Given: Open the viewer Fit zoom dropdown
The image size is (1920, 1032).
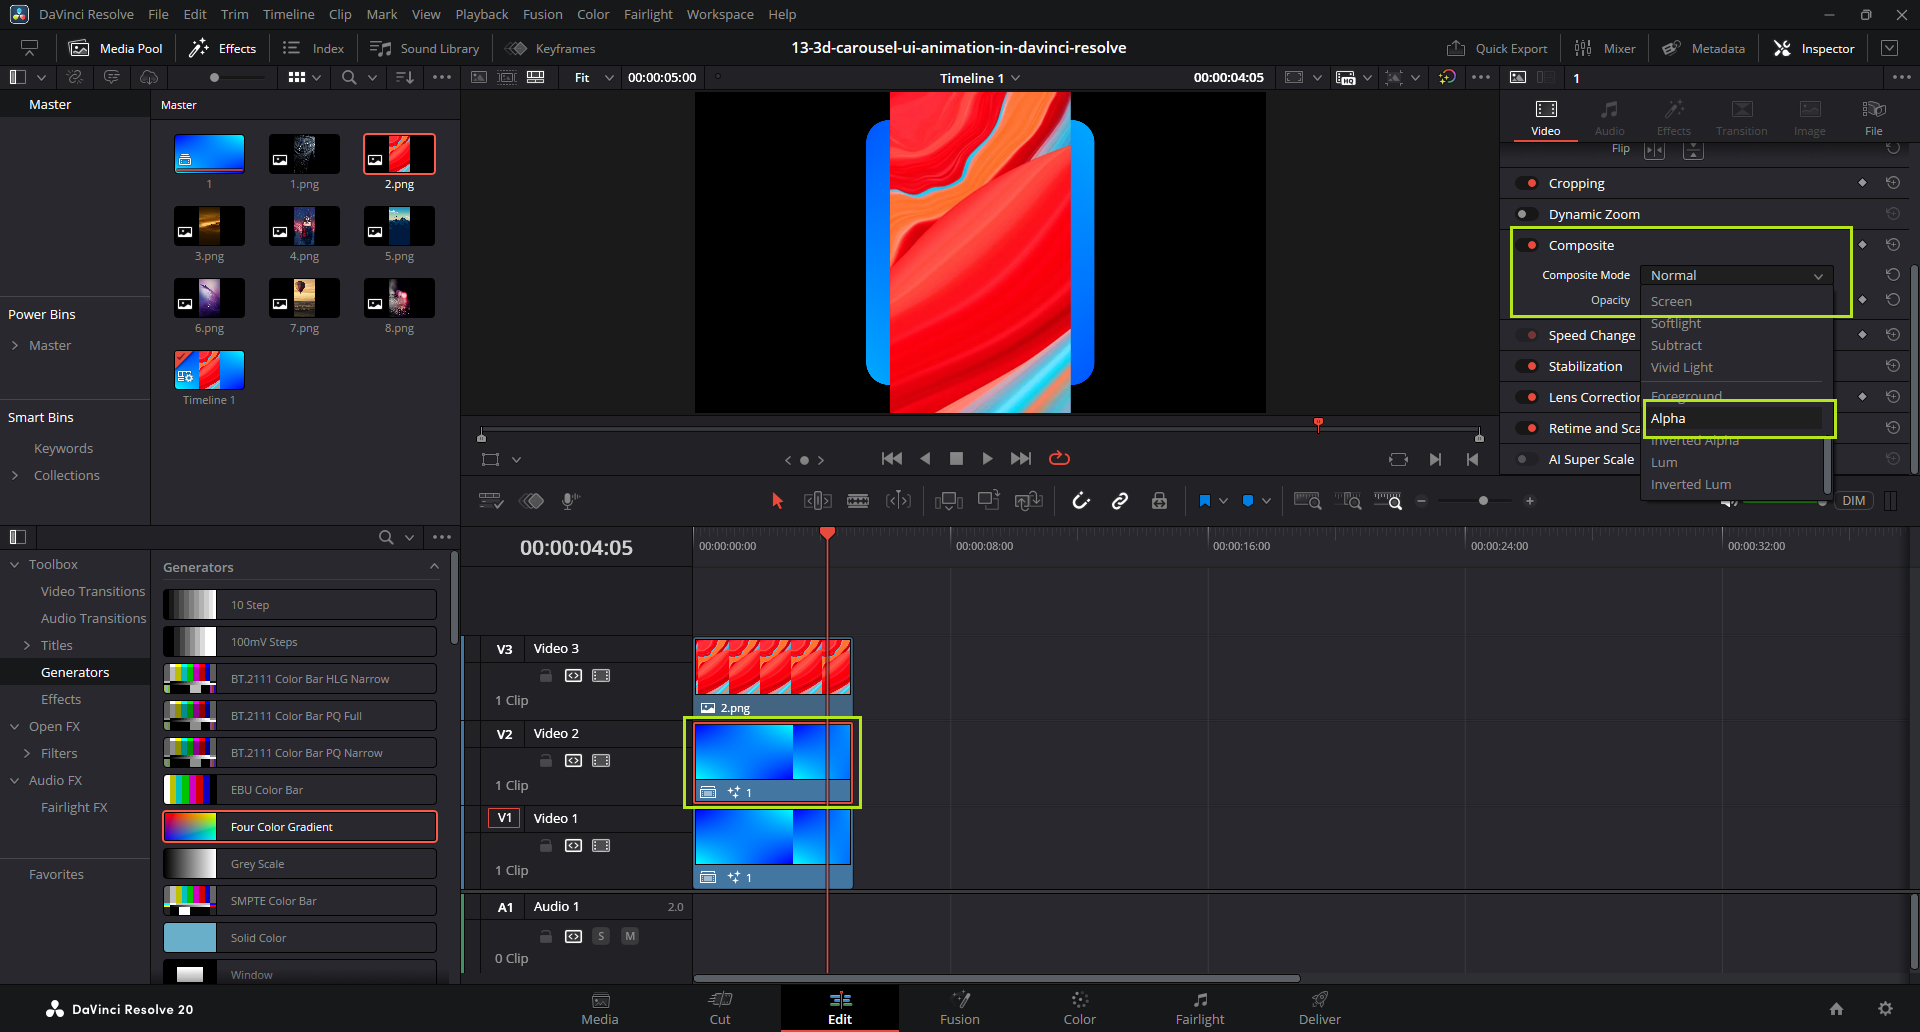Looking at the screenshot, I should click(x=593, y=78).
